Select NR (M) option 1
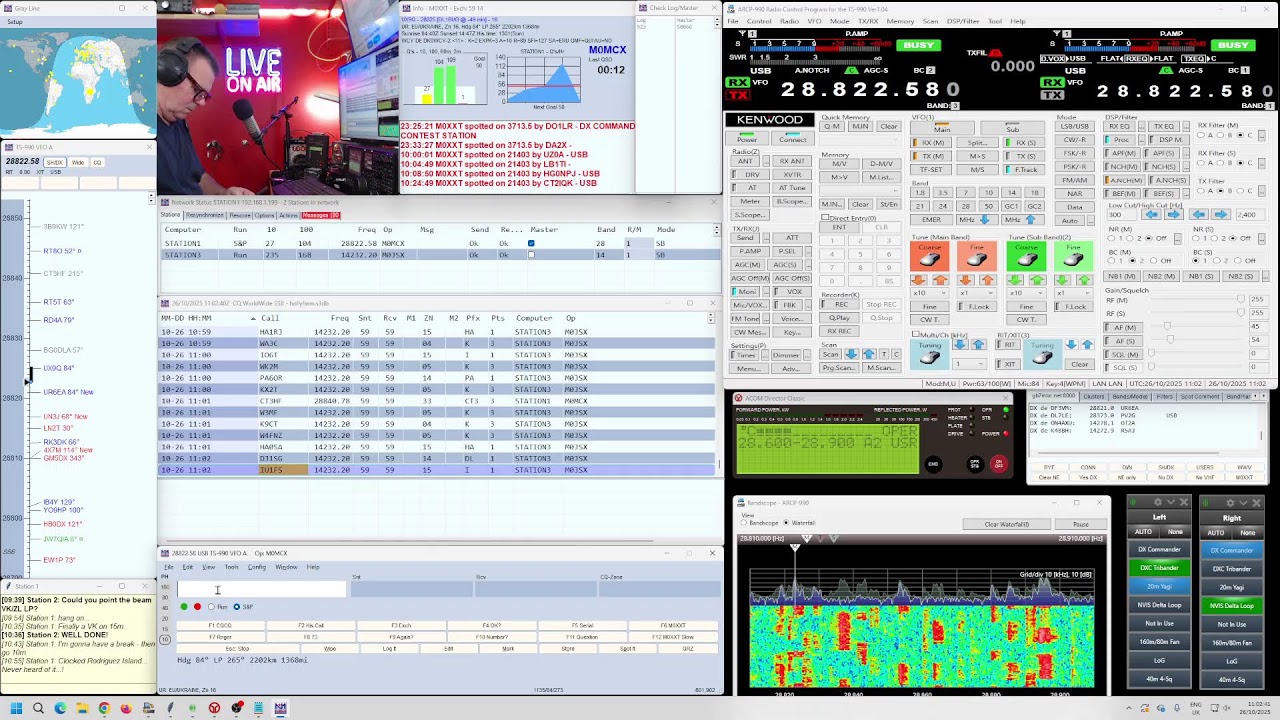The height and width of the screenshot is (720, 1280). 1111,238
